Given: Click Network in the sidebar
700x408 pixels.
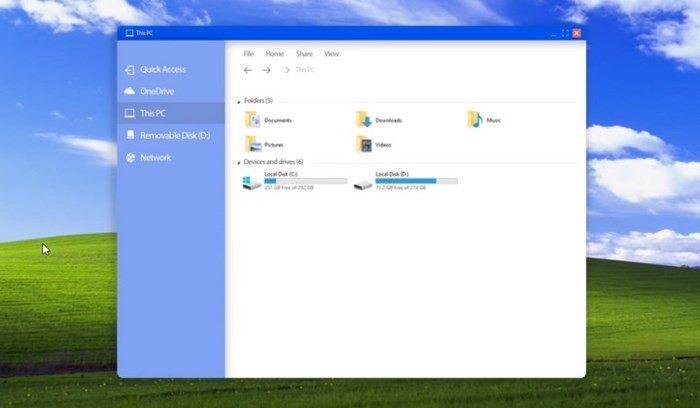Looking at the screenshot, I should point(155,157).
